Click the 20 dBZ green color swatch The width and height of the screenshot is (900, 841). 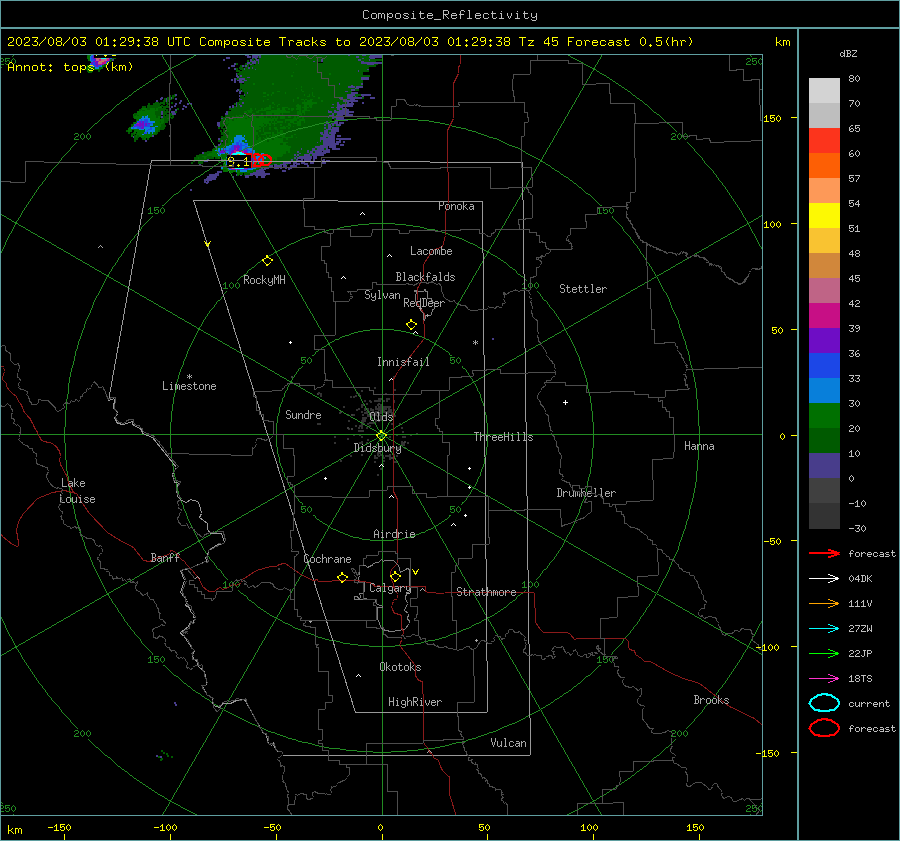824,416
